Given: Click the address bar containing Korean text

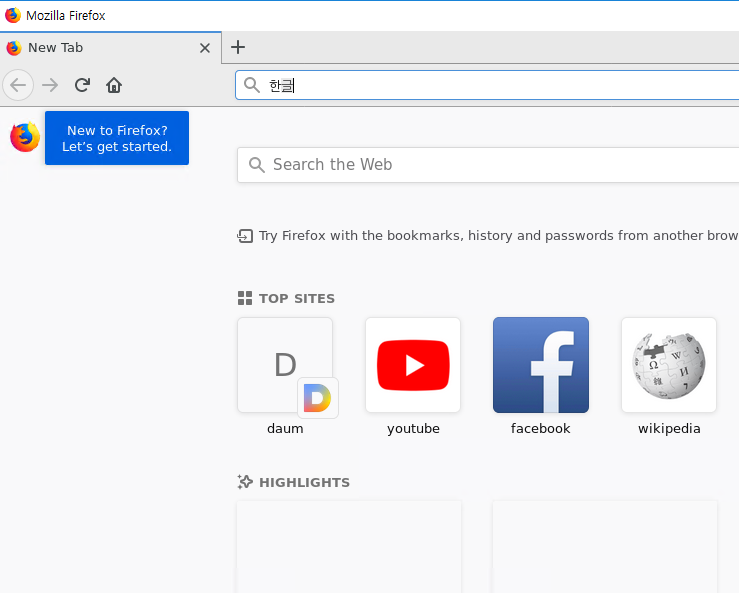Looking at the screenshot, I should point(487,85).
